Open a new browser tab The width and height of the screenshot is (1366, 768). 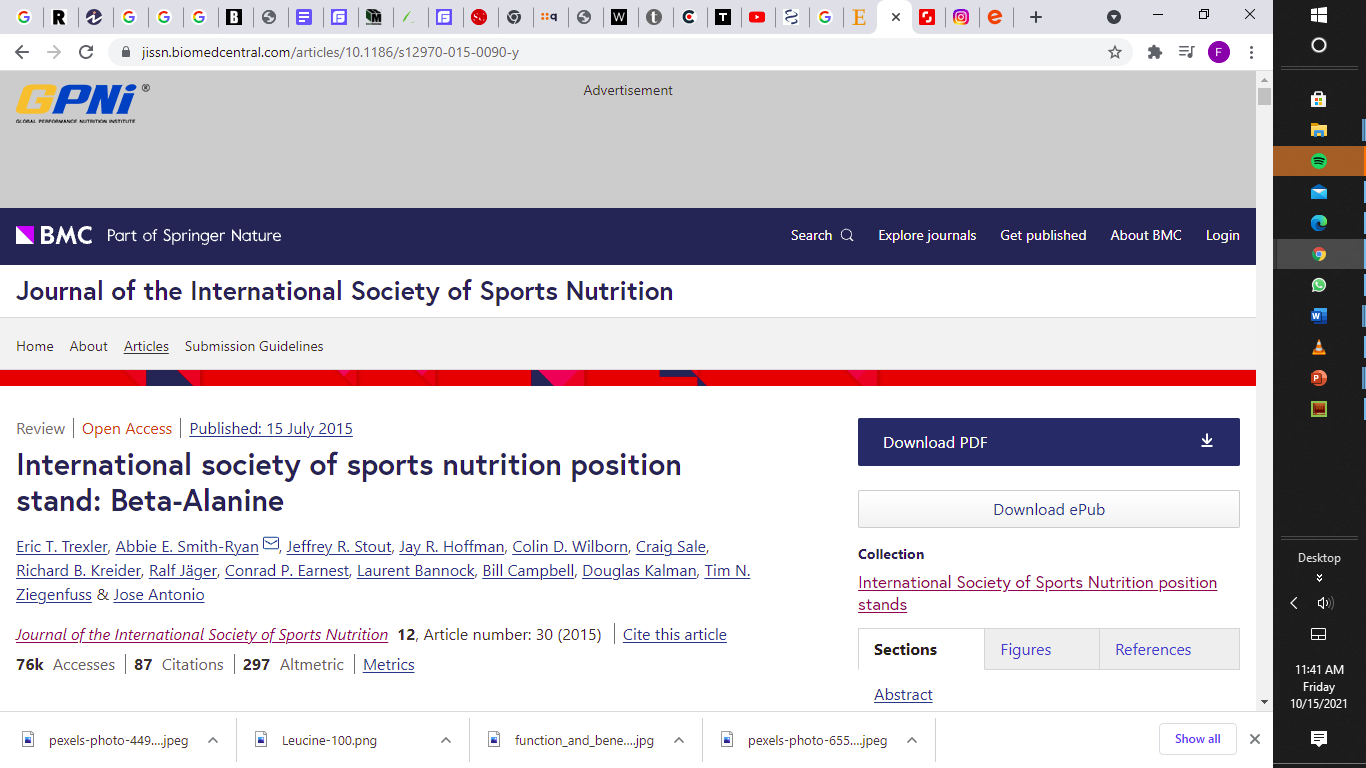click(x=1036, y=17)
